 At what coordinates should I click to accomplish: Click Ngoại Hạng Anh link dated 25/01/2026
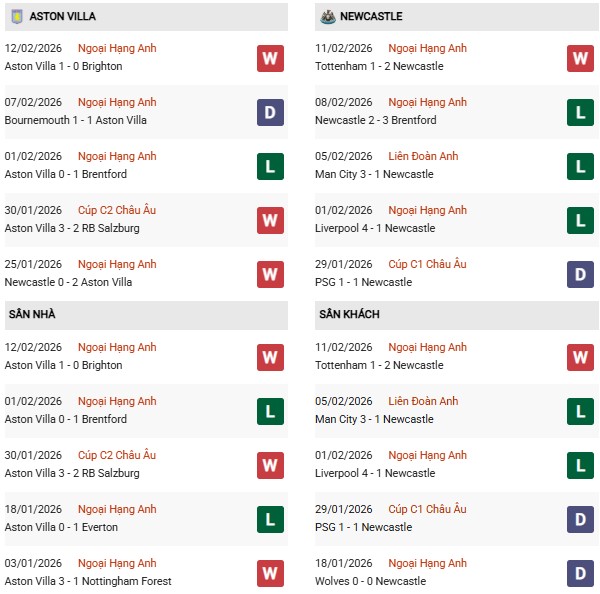tap(117, 265)
